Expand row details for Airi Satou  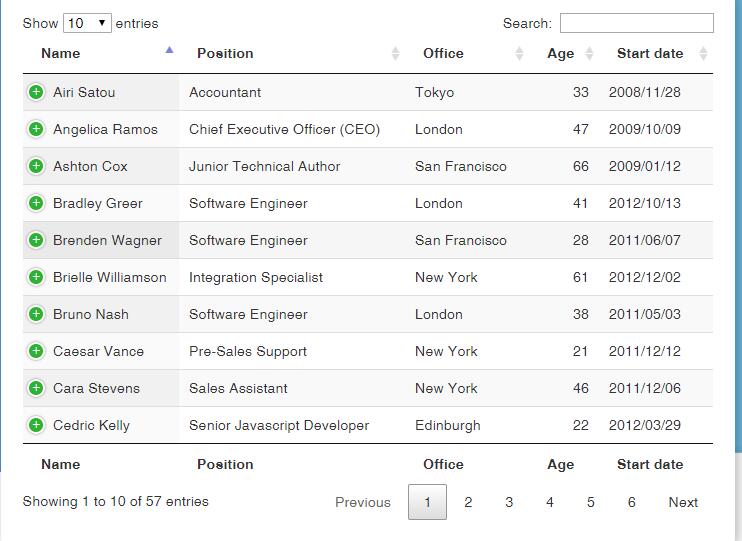tap(36, 92)
